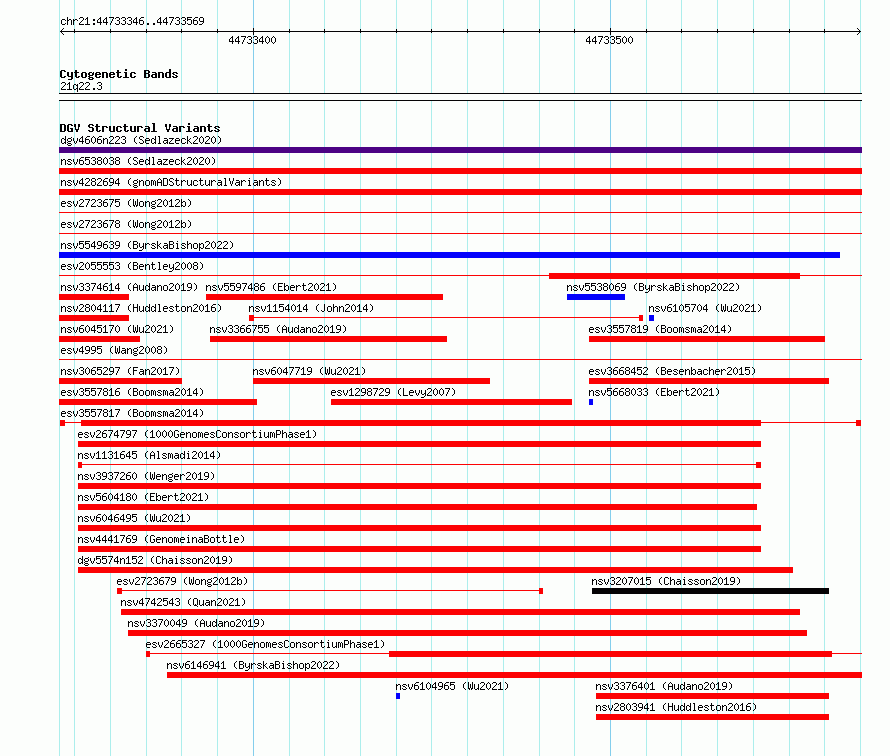Open esv2055553 (Bentley2008) variant
890x756 pixels.
pos(132,266)
